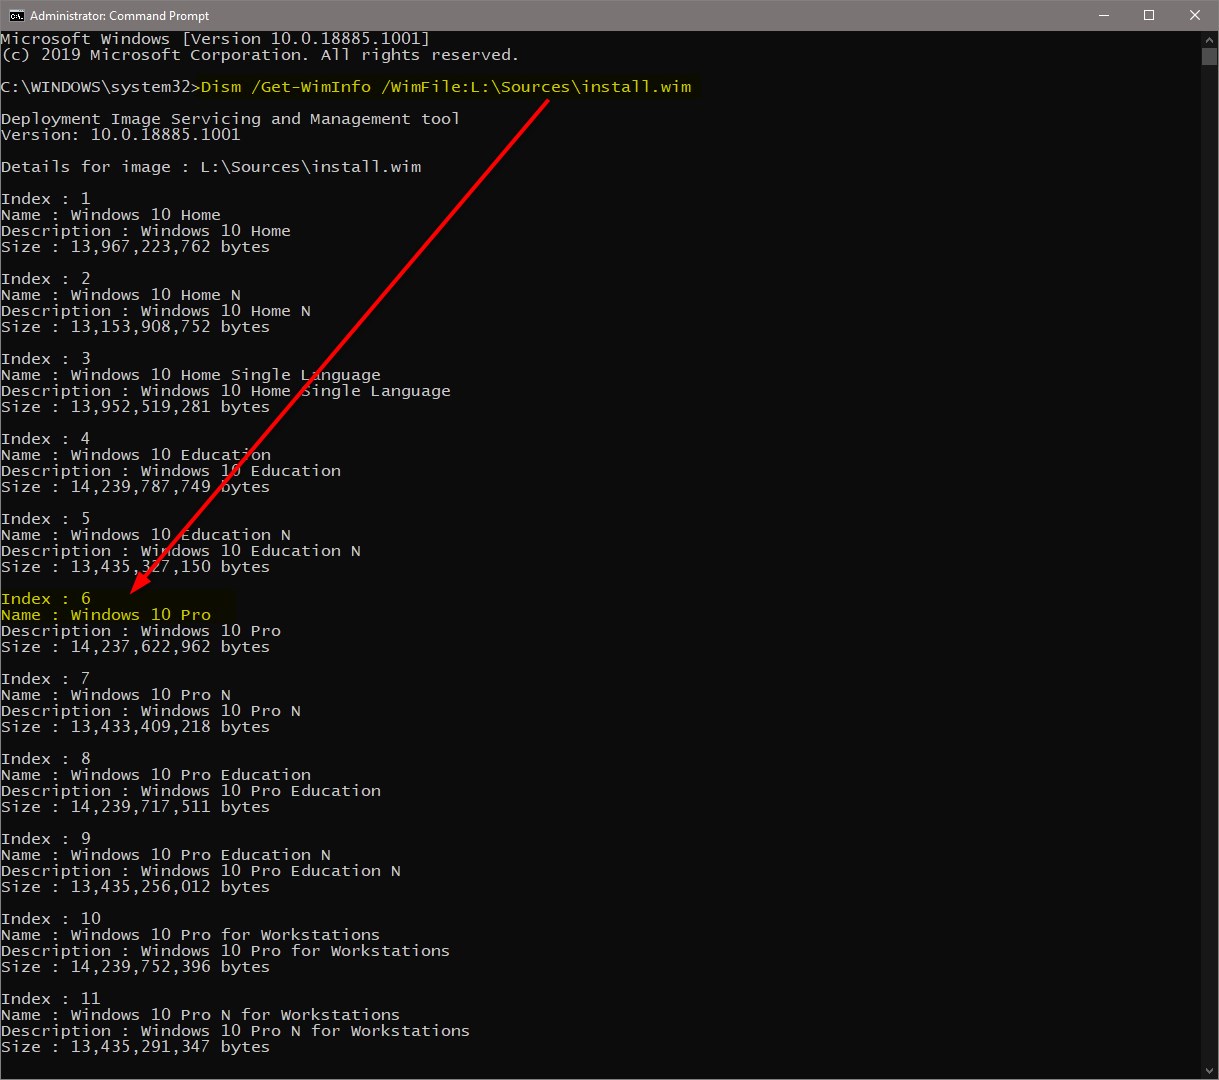Click 'Name : Windows 10 Home Single Language'
Viewport: 1219px width, 1080px height.
[191, 375]
